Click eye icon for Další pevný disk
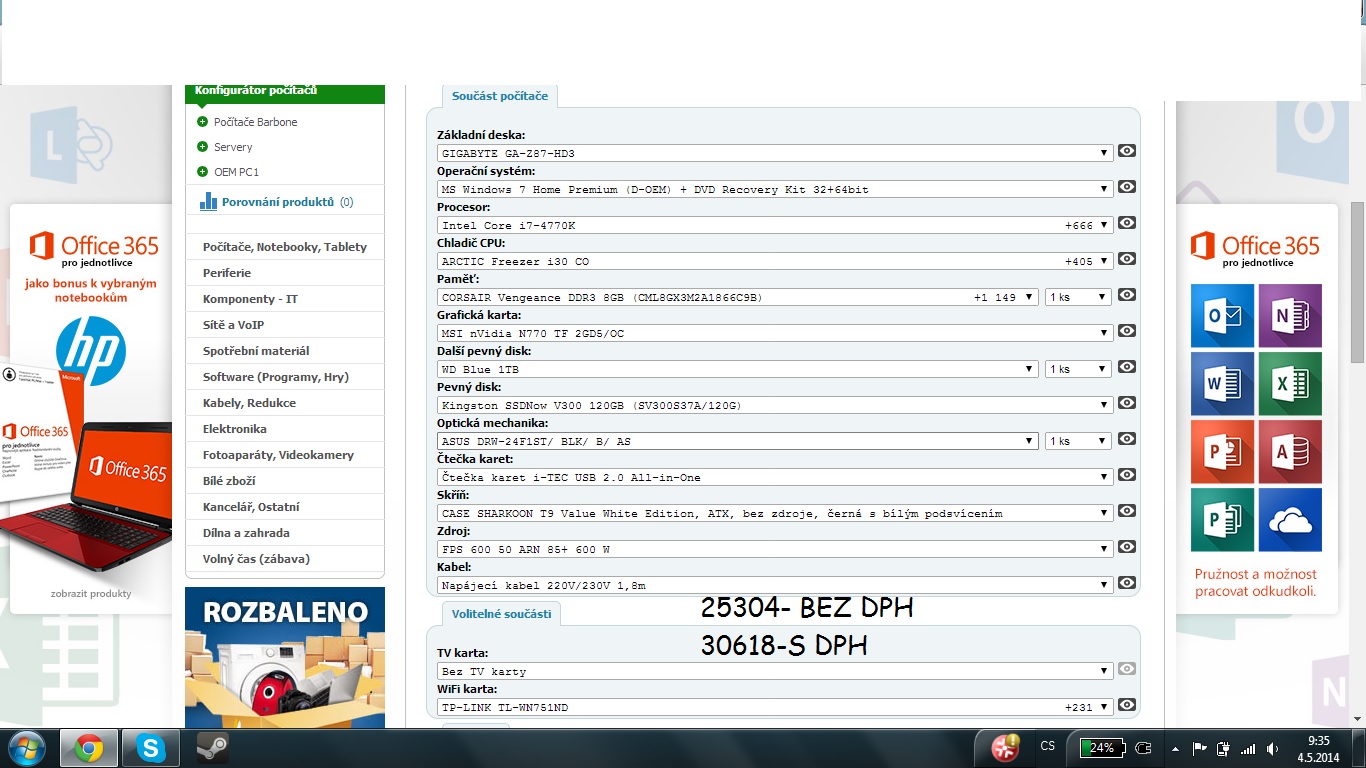 point(1127,367)
